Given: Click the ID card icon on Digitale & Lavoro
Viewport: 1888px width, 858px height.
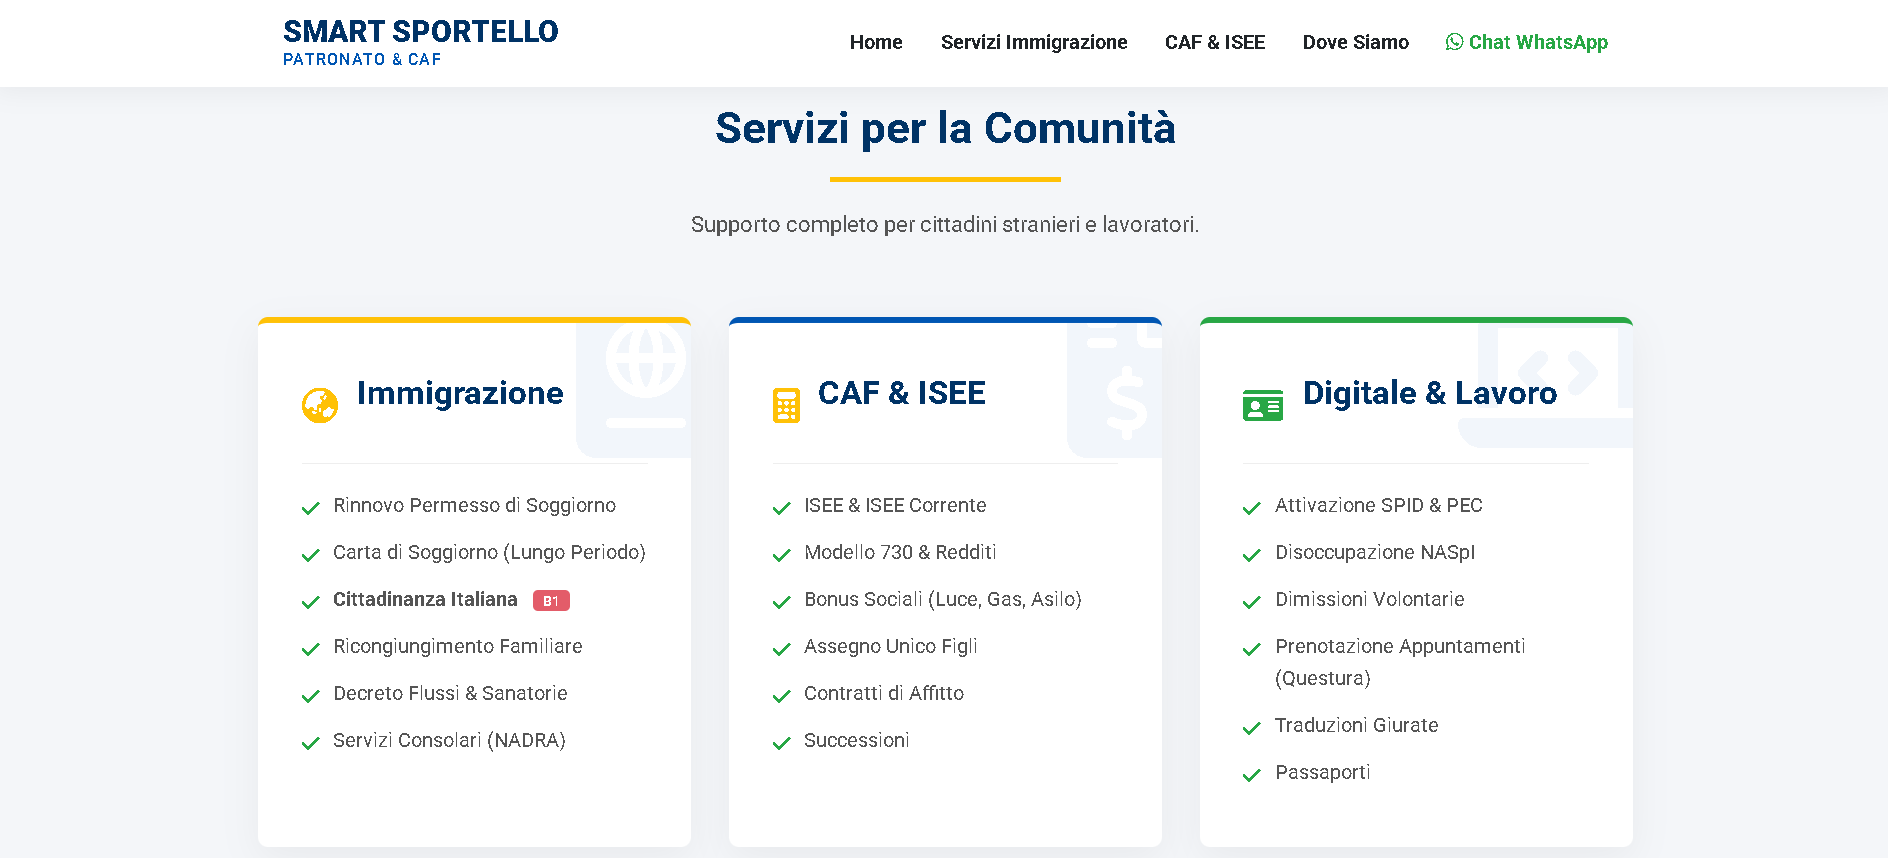Looking at the screenshot, I should coord(1263,404).
